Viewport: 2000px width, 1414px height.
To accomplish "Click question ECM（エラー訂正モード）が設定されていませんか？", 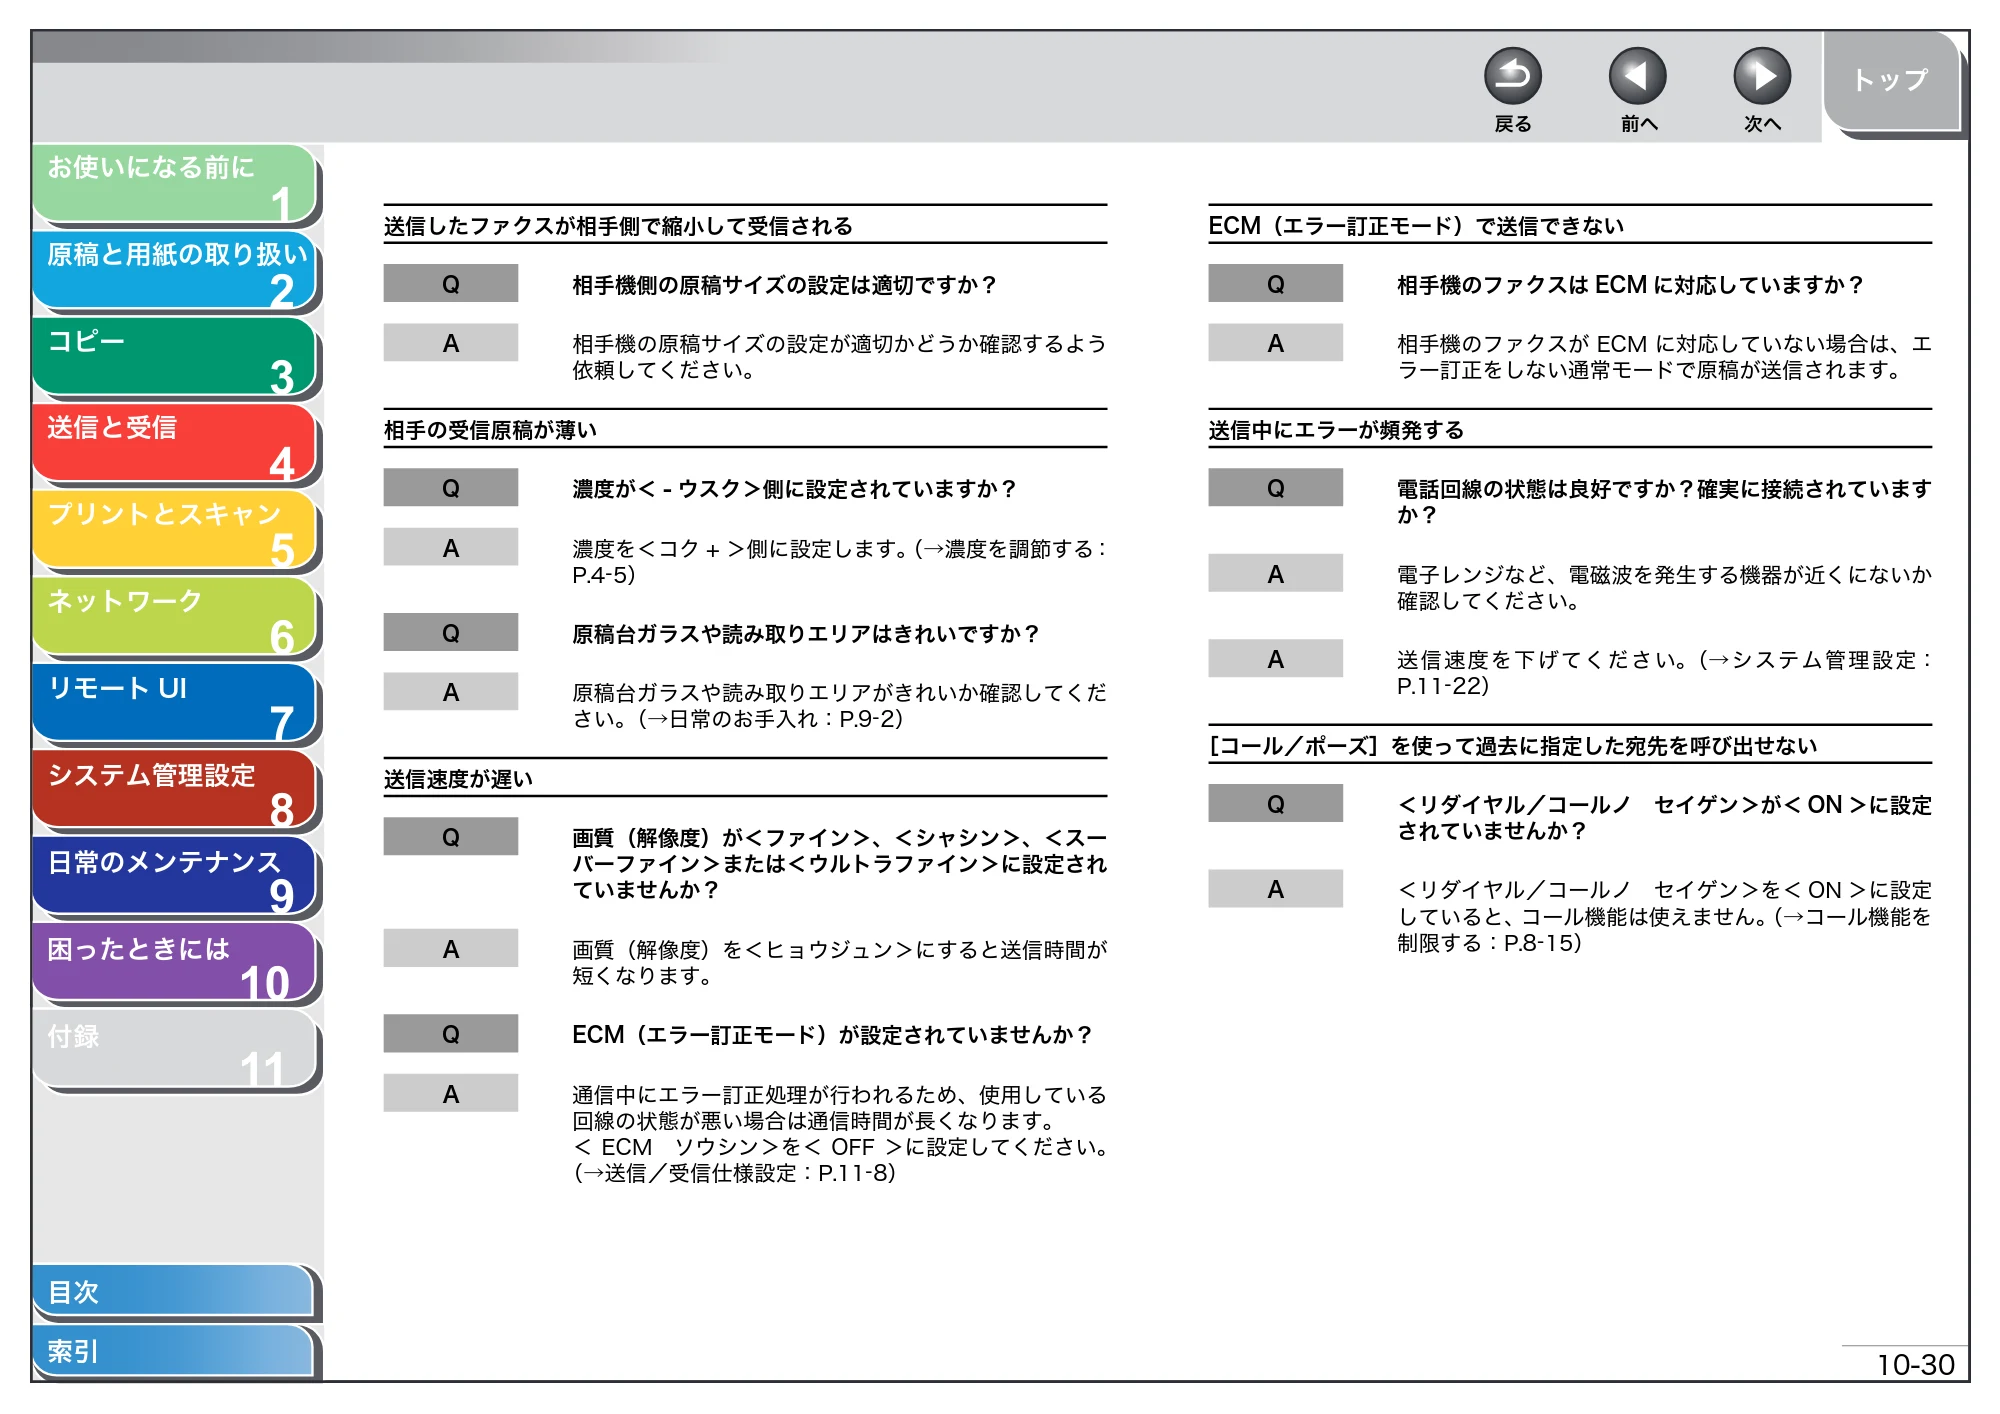I will pos(832,1035).
